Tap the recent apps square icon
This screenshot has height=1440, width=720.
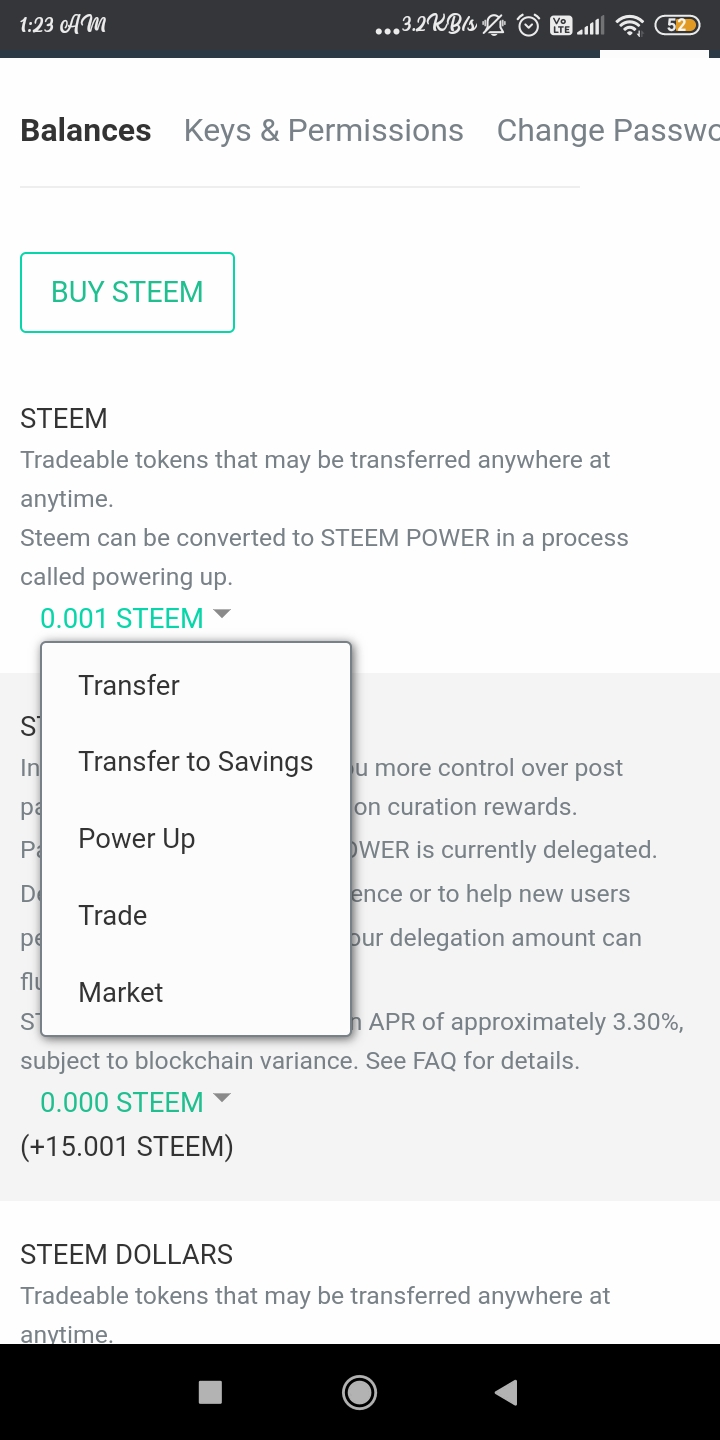(x=210, y=1392)
